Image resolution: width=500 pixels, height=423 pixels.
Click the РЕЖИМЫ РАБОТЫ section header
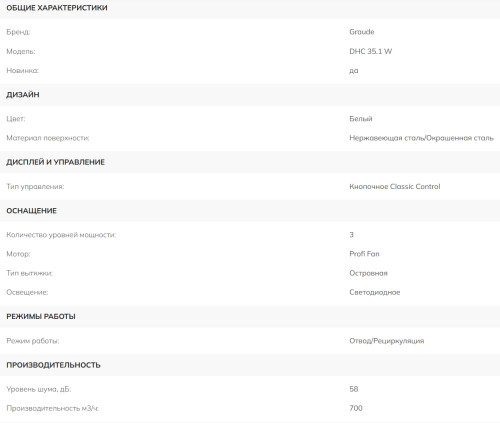point(41,317)
